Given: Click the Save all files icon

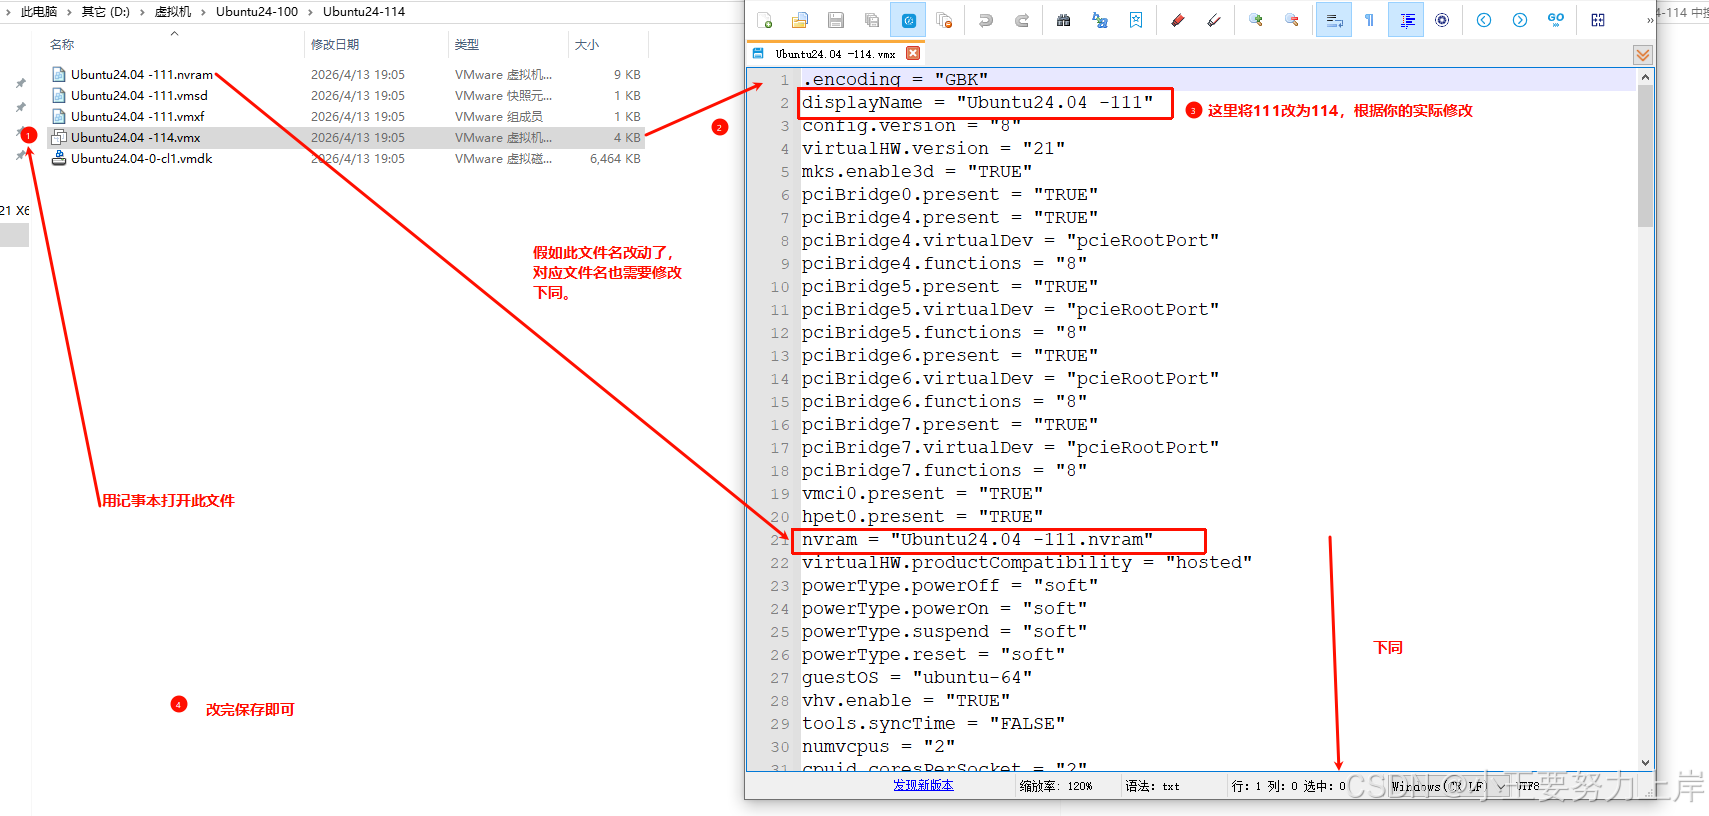Looking at the screenshot, I should pos(872,20).
